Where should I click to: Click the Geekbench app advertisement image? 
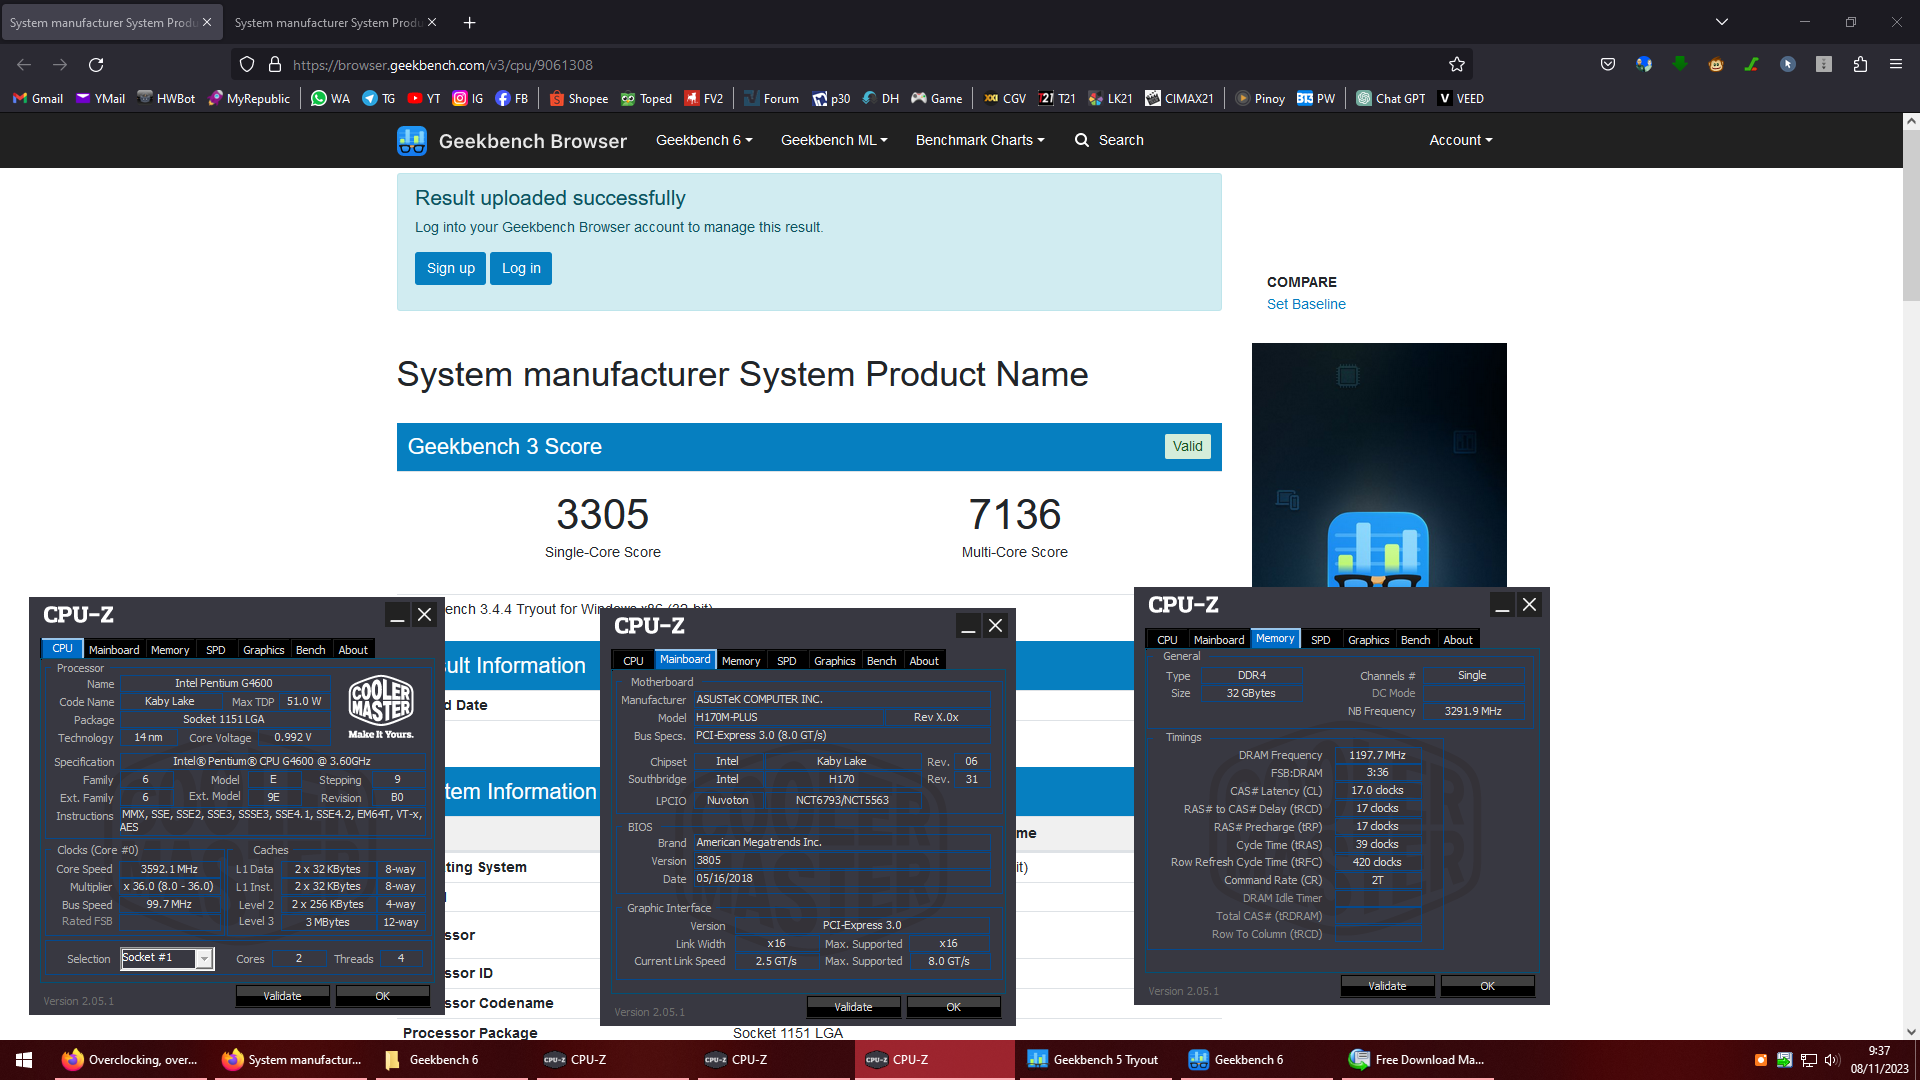[x=1379, y=465]
